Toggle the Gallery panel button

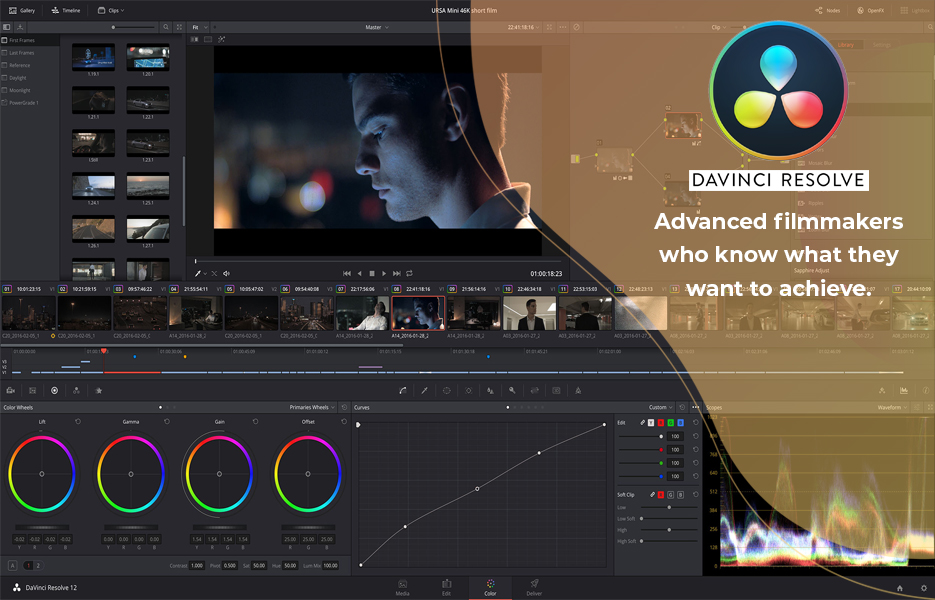(22, 10)
